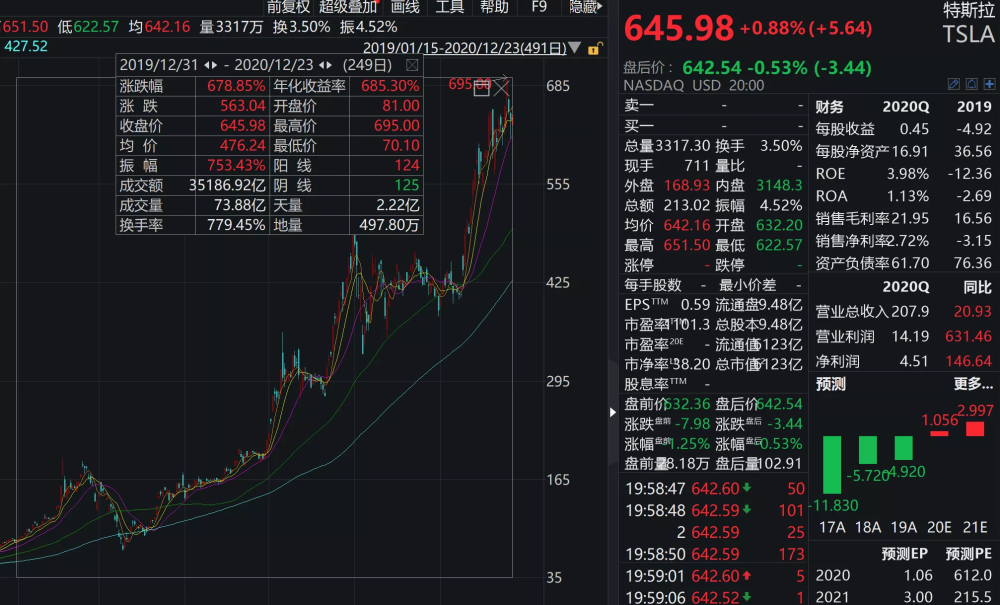This screenshot has width=1000, height=605.
Task: Click the 阴线 125 count
Action: (406, 186)
